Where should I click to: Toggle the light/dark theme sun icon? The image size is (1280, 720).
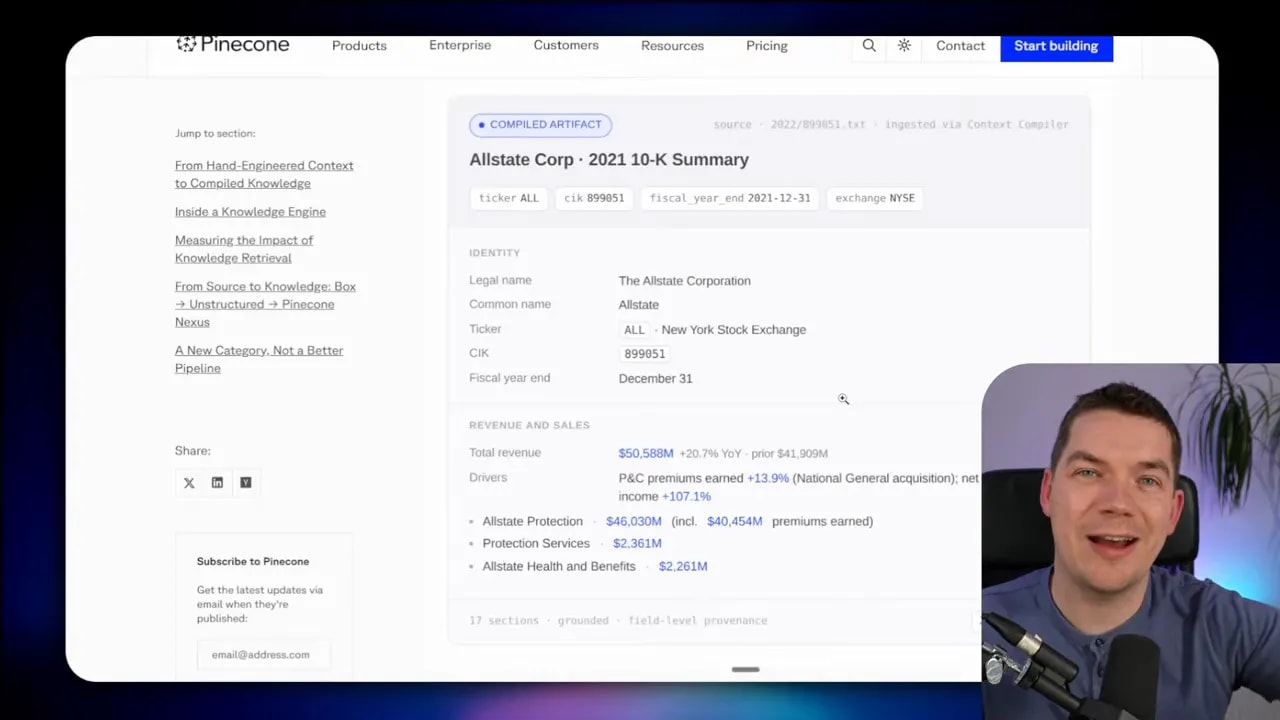tap(904, 45)
